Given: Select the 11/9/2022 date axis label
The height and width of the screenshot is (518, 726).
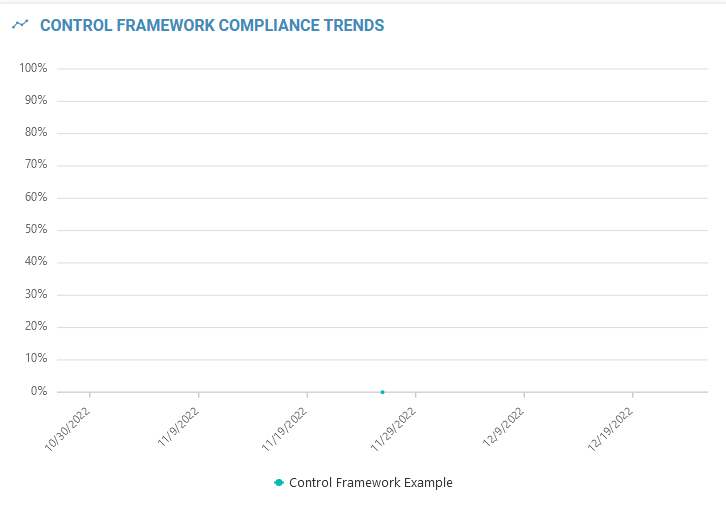Looking at the screenshot, I should pyautogui.click(x=180, y=427).
